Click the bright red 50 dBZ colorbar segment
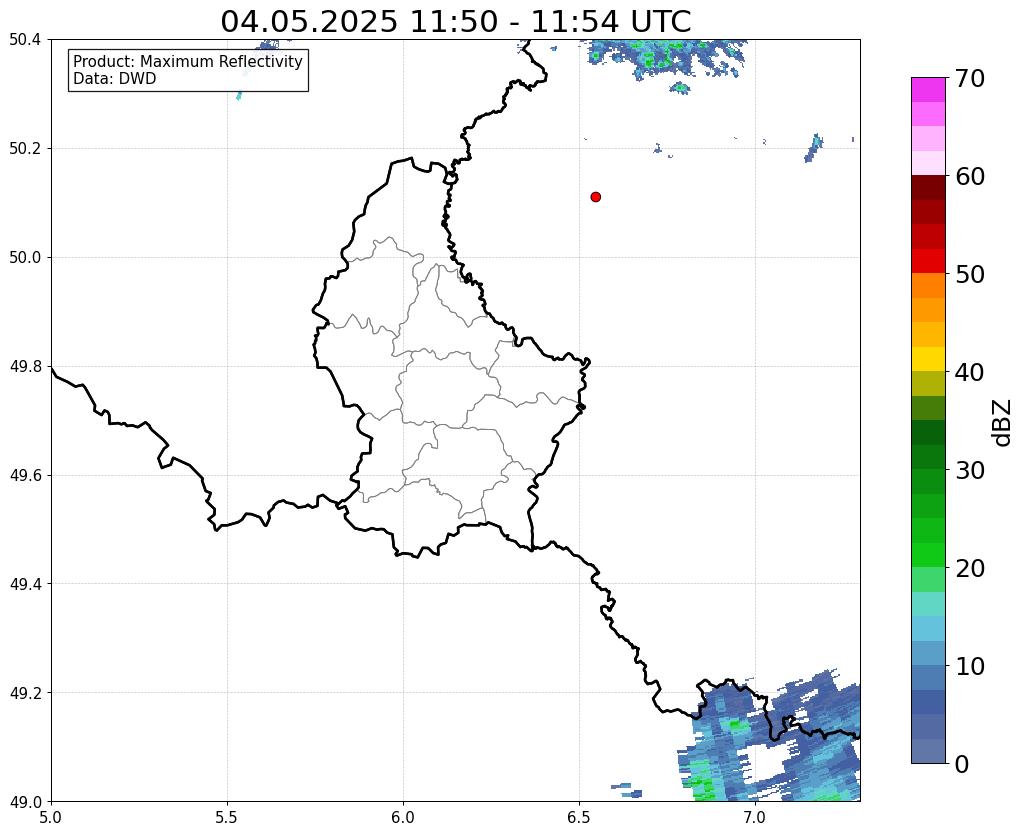 [x=928, y=261]
